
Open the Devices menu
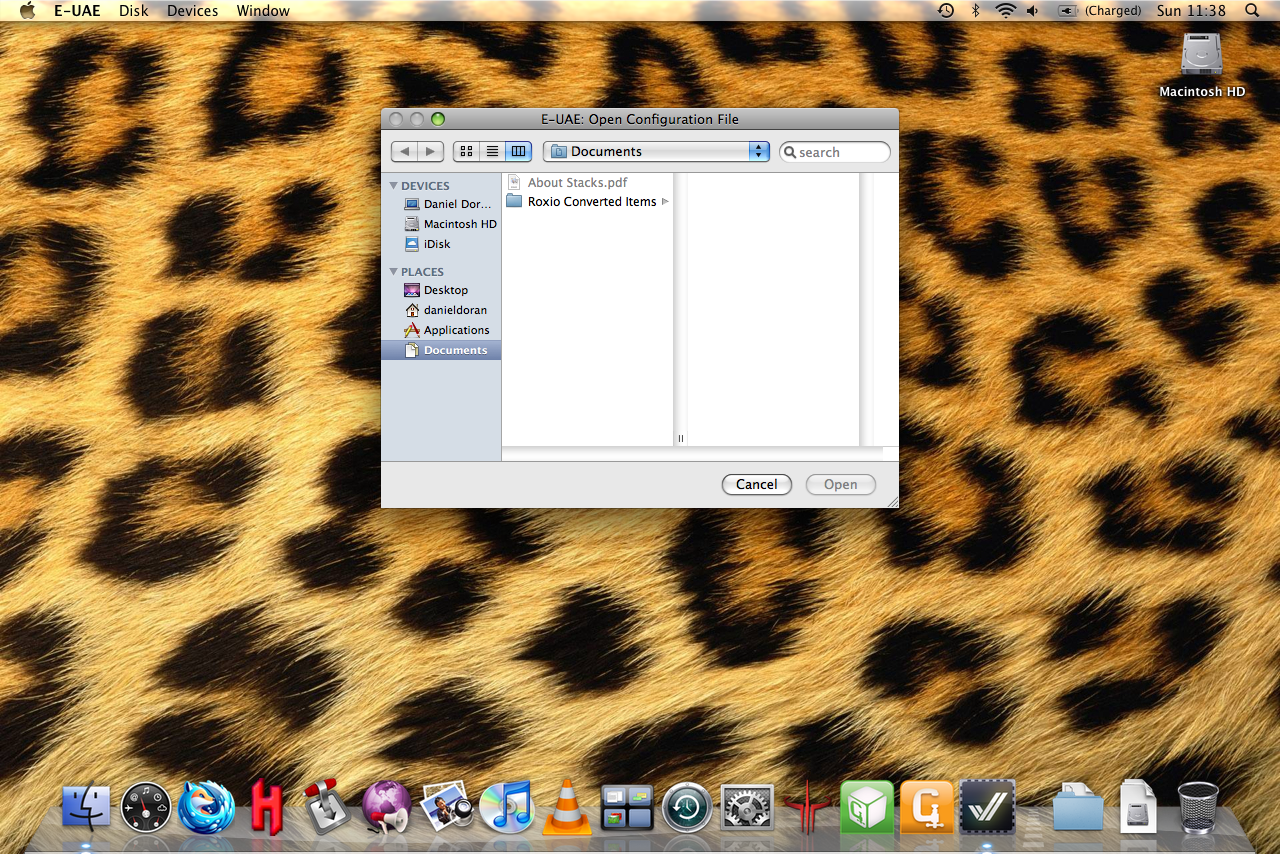pos(192,11)
